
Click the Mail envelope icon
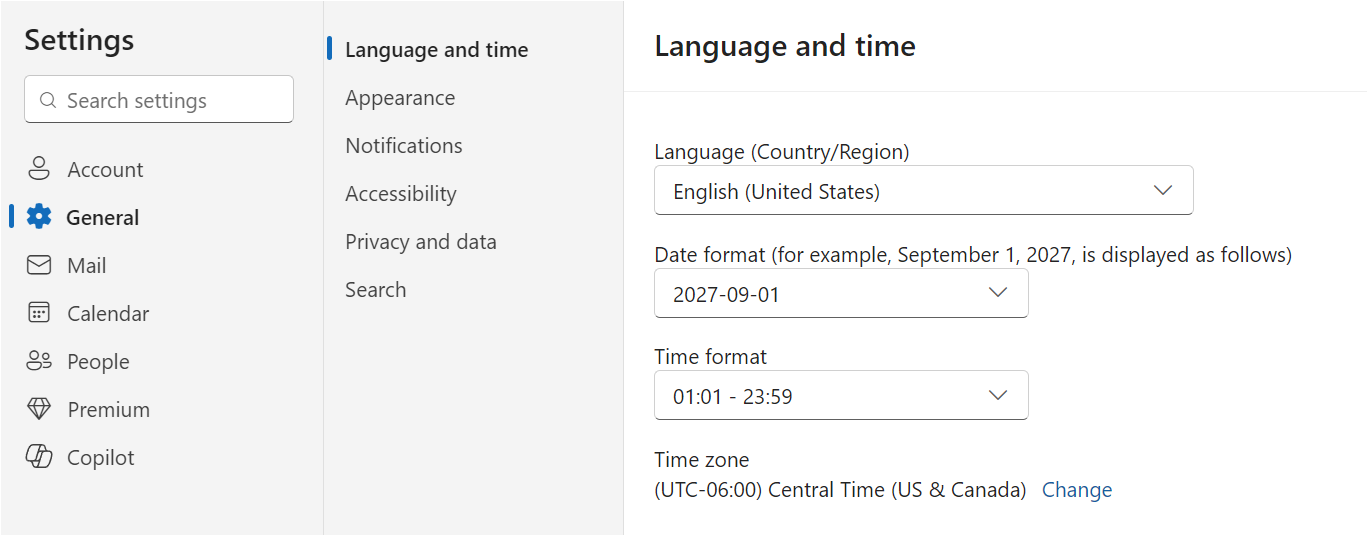[39, 265]
